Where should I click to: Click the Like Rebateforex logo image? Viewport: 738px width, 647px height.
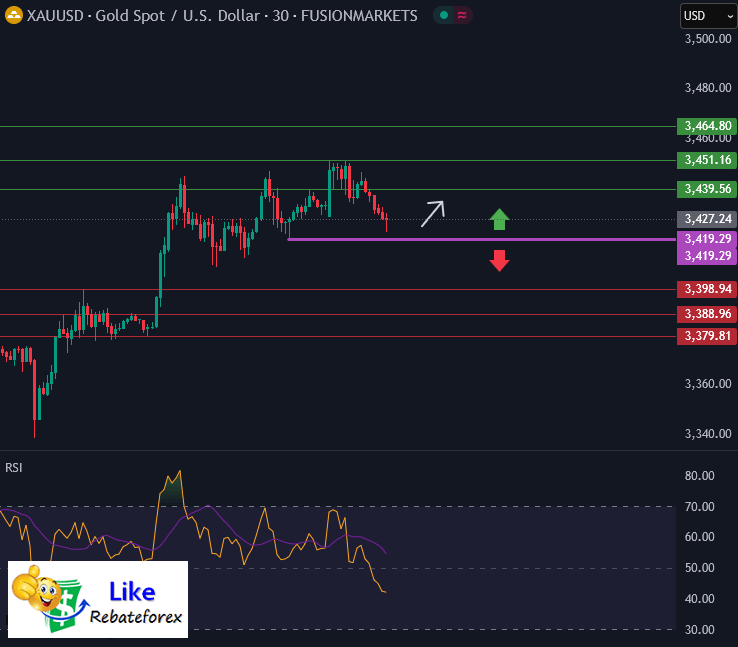click(x=98, y=599)
